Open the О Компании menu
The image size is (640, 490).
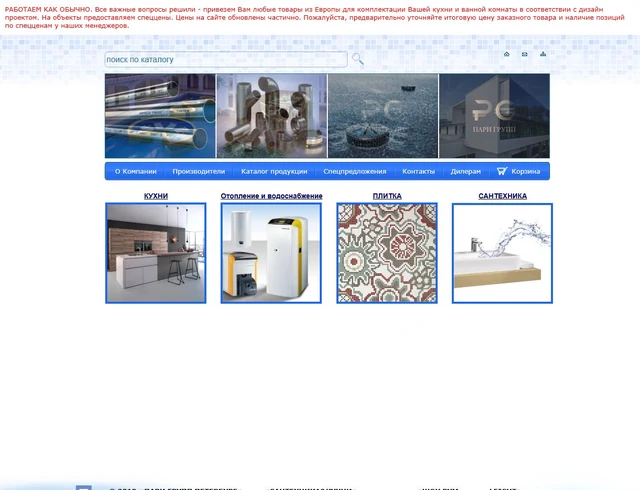pyautogui.click(x=136, y=172)
